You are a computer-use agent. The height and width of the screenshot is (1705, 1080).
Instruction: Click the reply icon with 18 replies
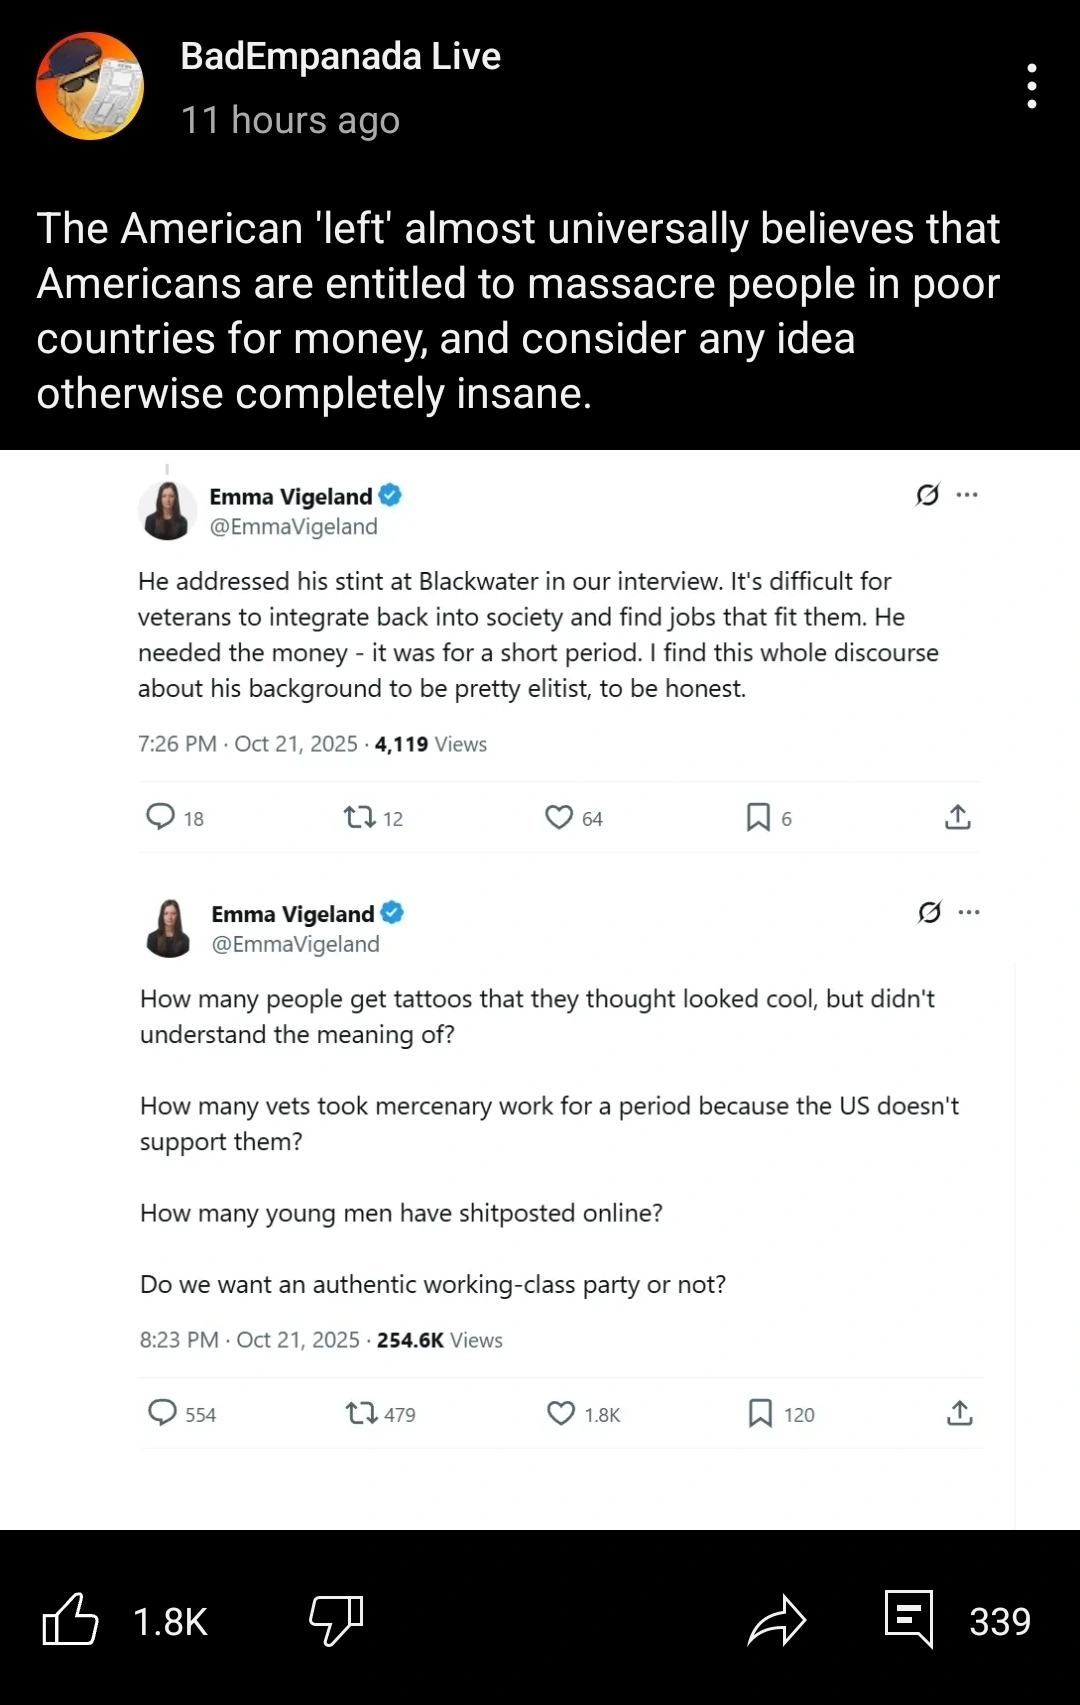(161, 817)
